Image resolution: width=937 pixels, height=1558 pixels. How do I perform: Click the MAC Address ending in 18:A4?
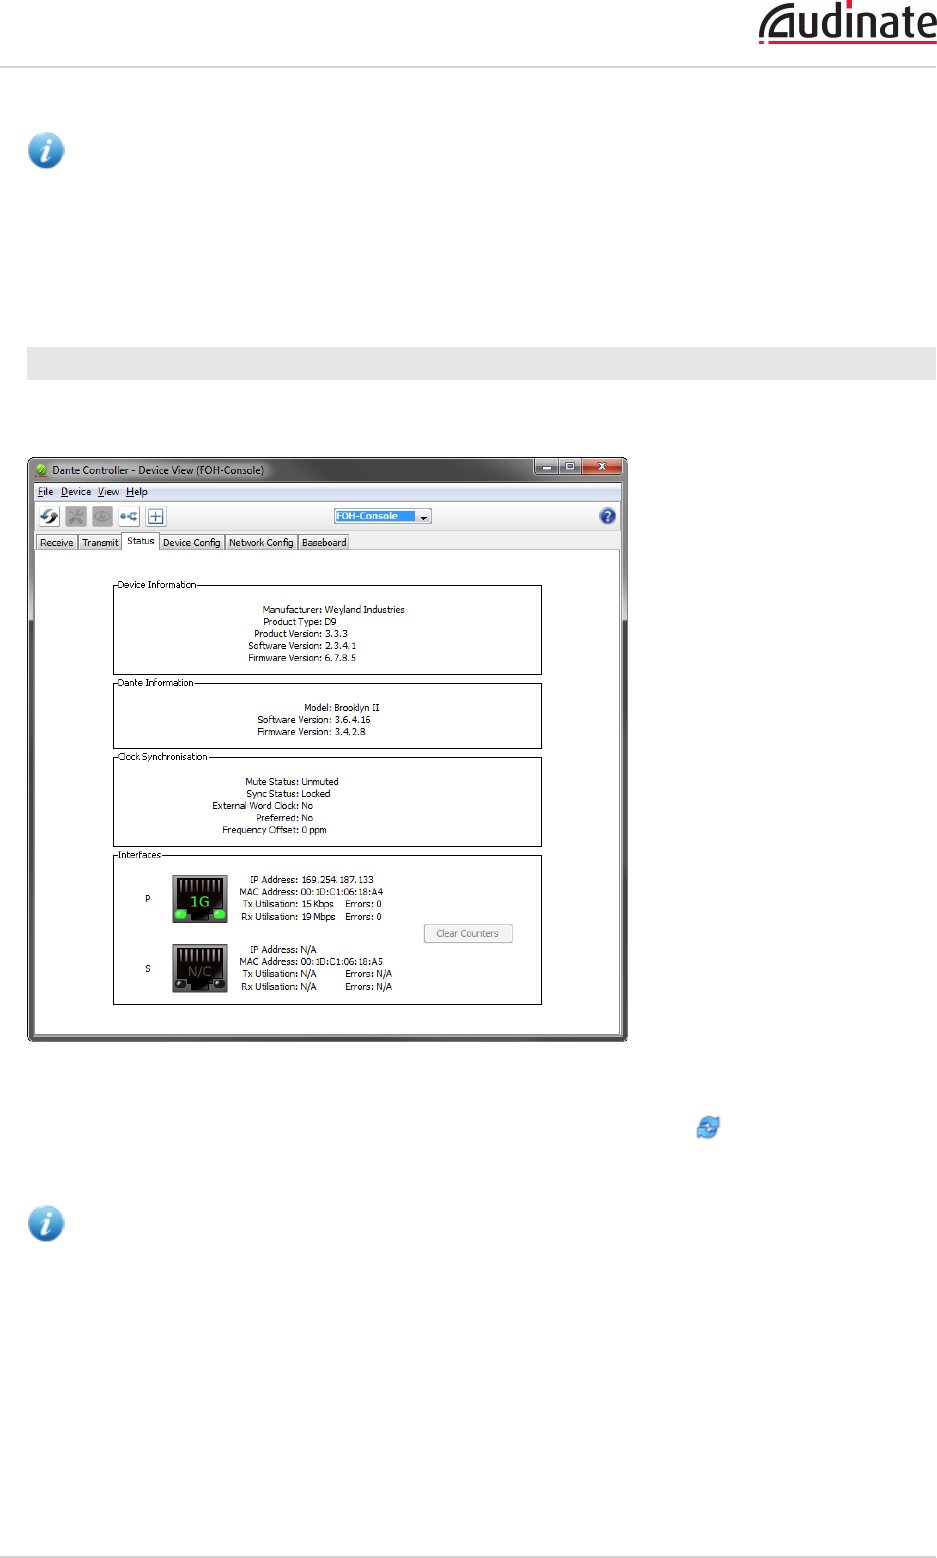click(x=311, y=891)
